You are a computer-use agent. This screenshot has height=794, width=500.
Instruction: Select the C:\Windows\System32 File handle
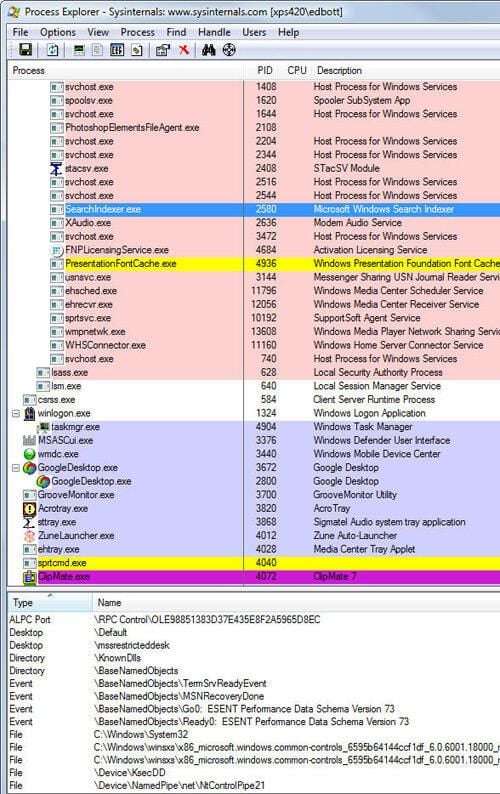coord(253,734)
